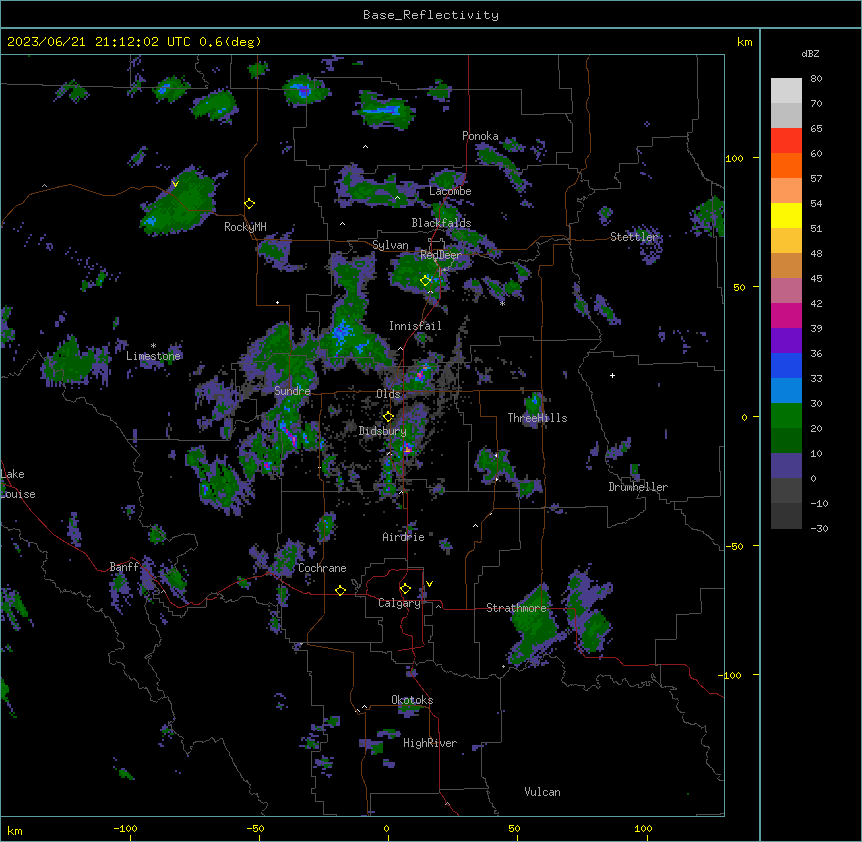This screenshot has height=842, width=862.
Task: Click the km label at bottom-left corner
Action: pyautogui.click(x=15, y=831)
